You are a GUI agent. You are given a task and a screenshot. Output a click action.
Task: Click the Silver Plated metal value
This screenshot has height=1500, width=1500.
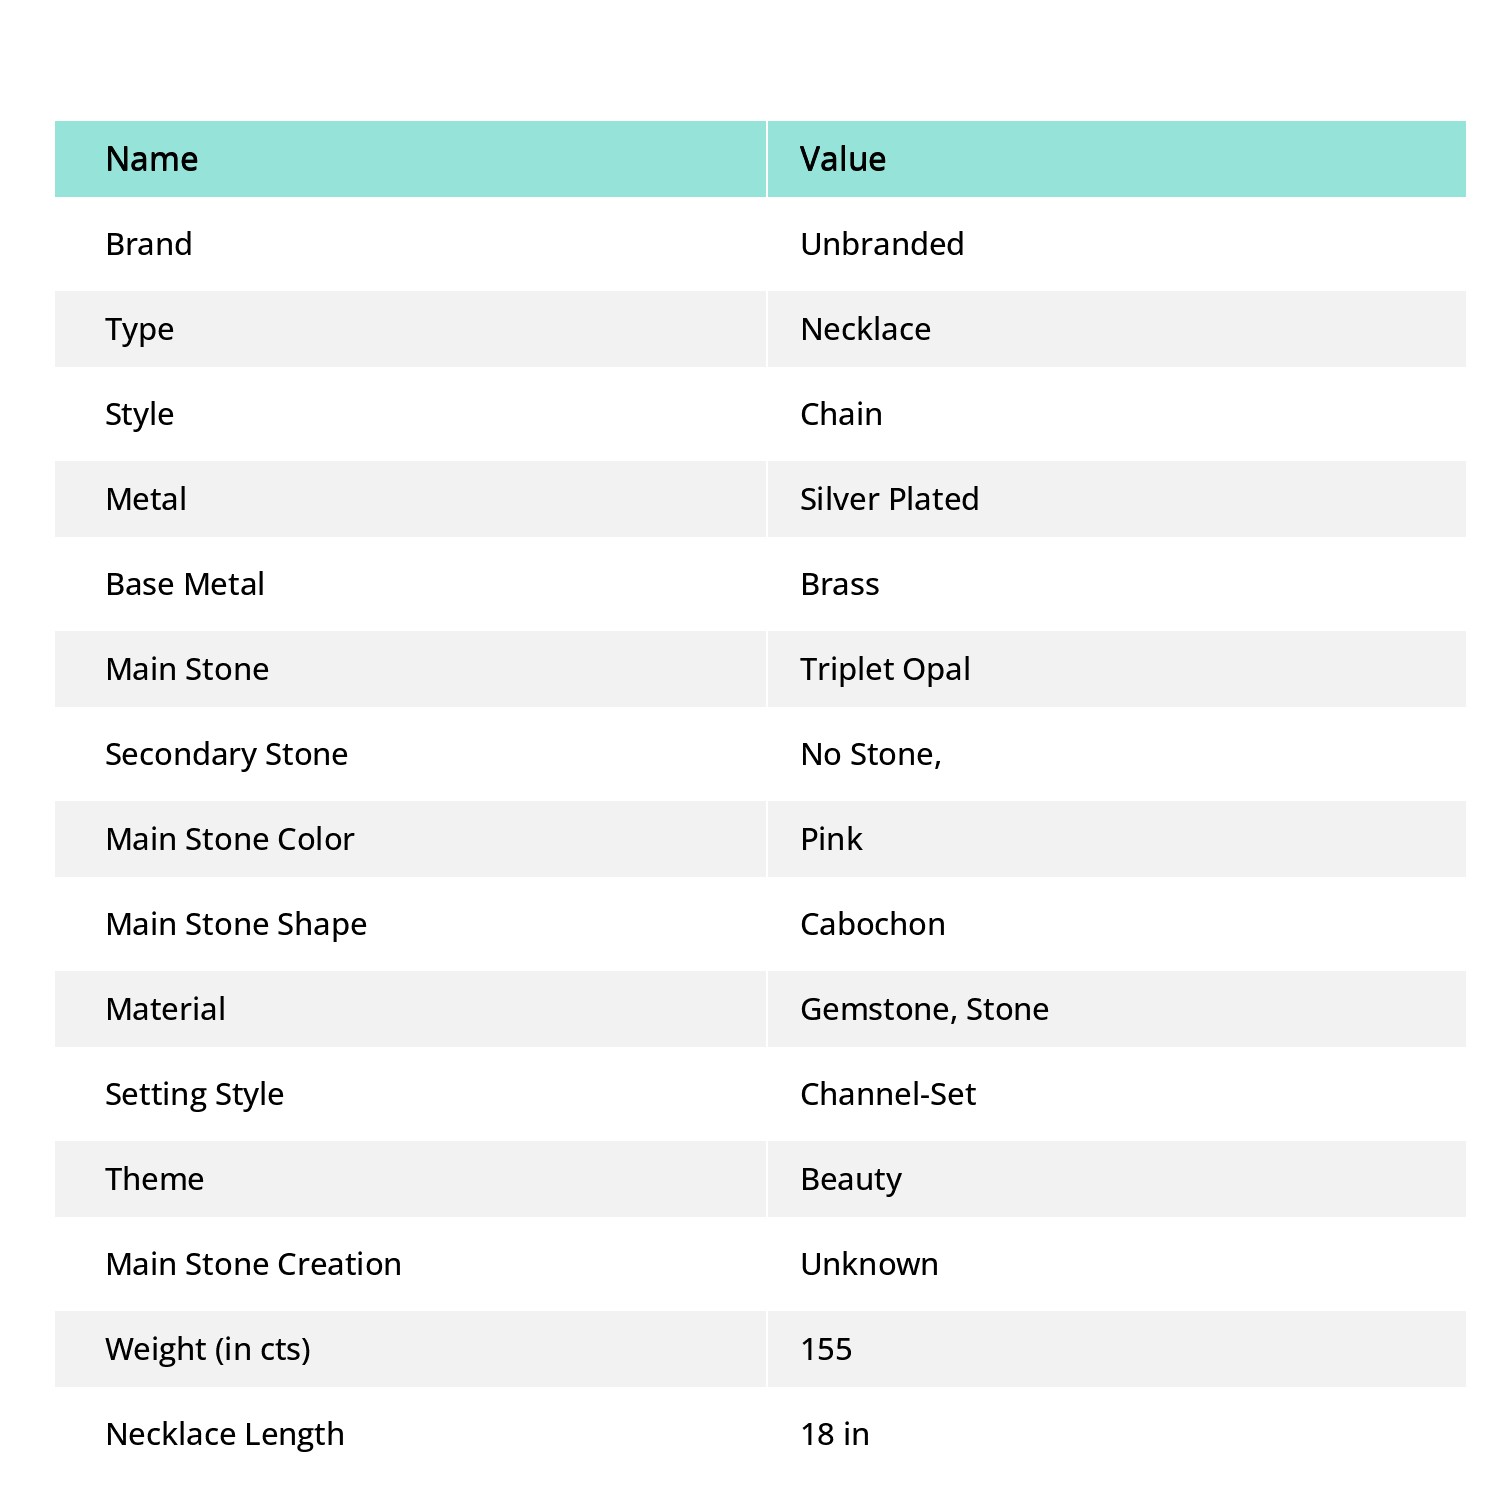click(x=889, y=499)
